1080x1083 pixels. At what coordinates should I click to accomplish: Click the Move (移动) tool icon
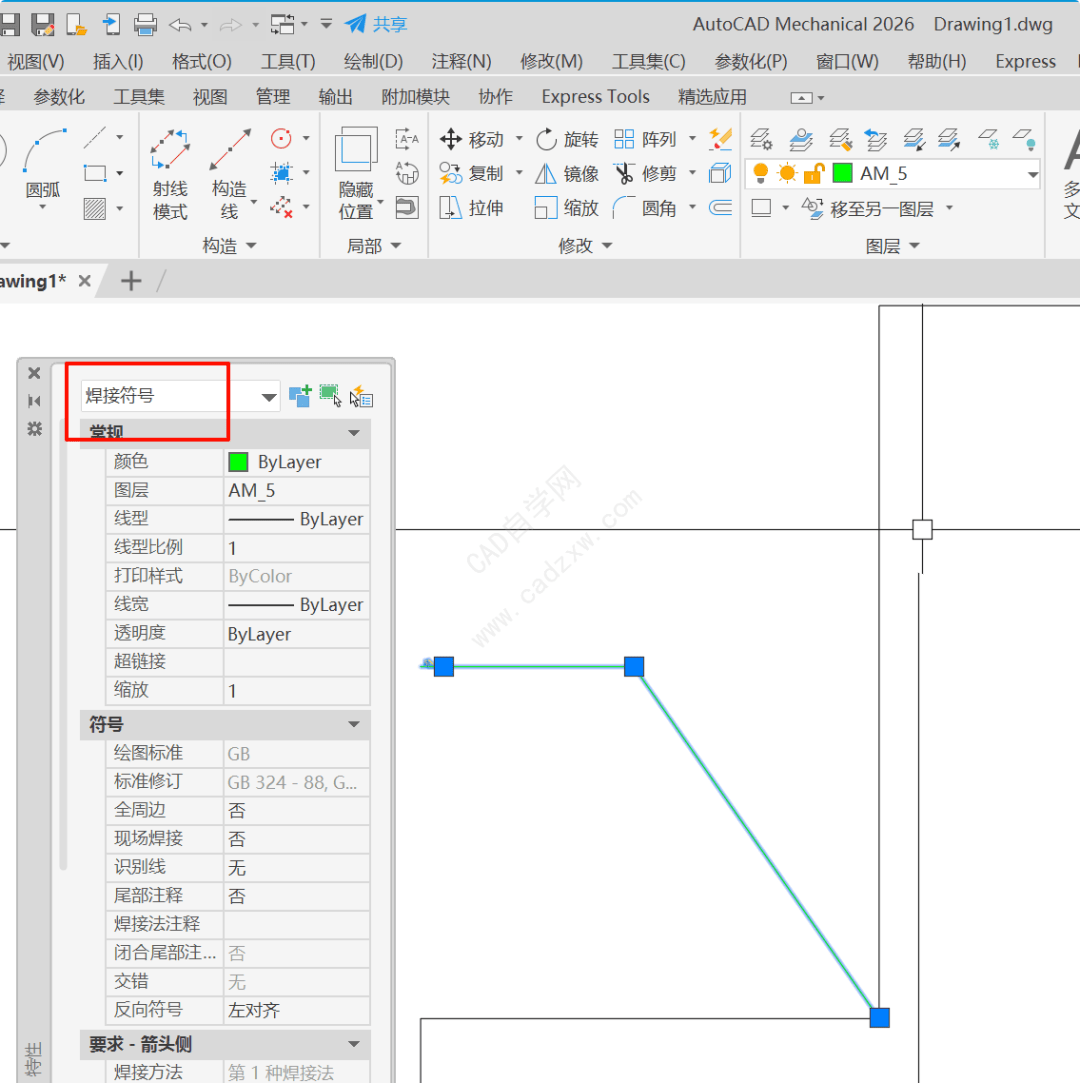pos(451,139)
